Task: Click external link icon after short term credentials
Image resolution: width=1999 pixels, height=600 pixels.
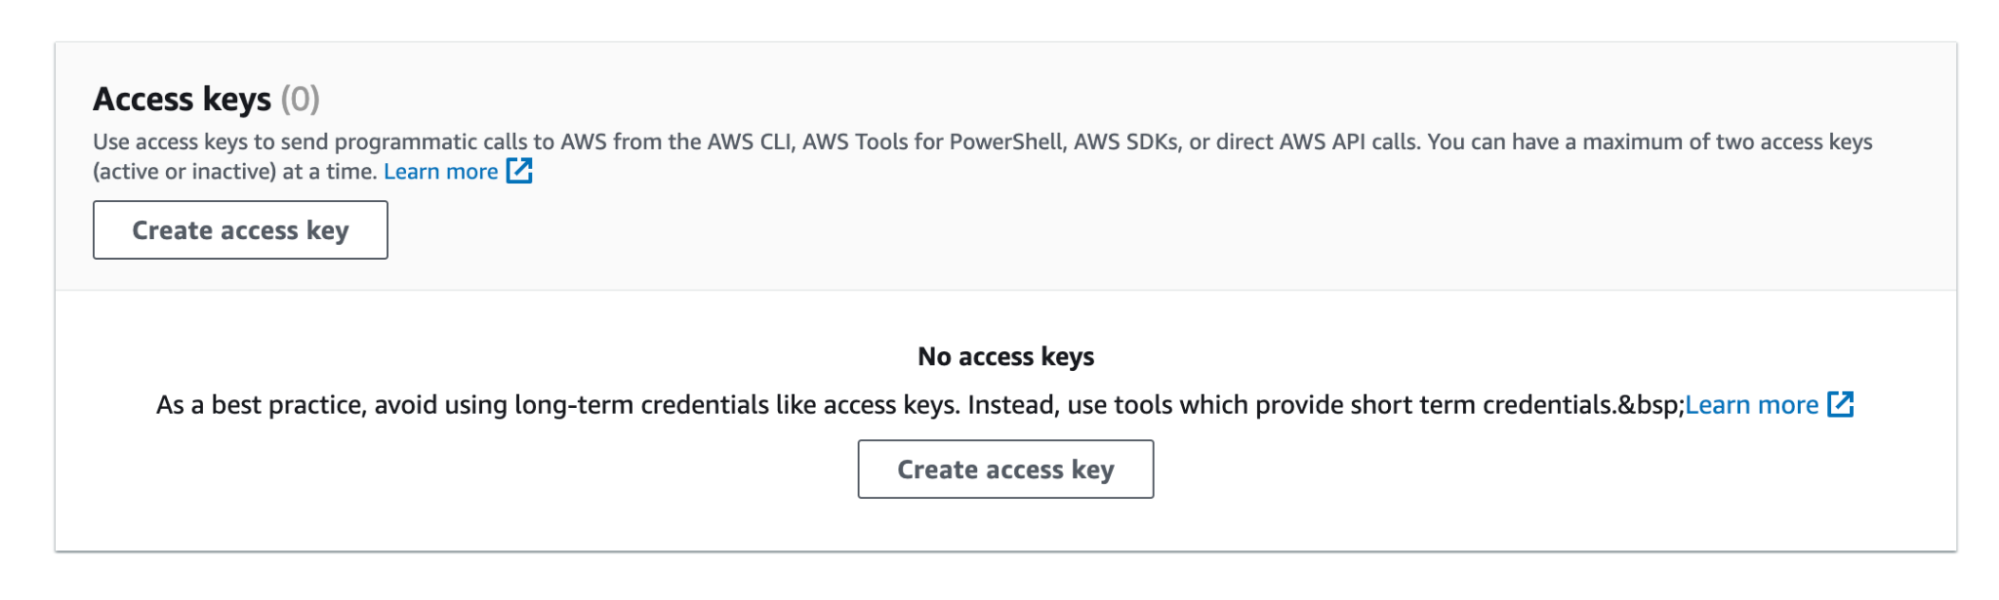Action: point(1840,404)
